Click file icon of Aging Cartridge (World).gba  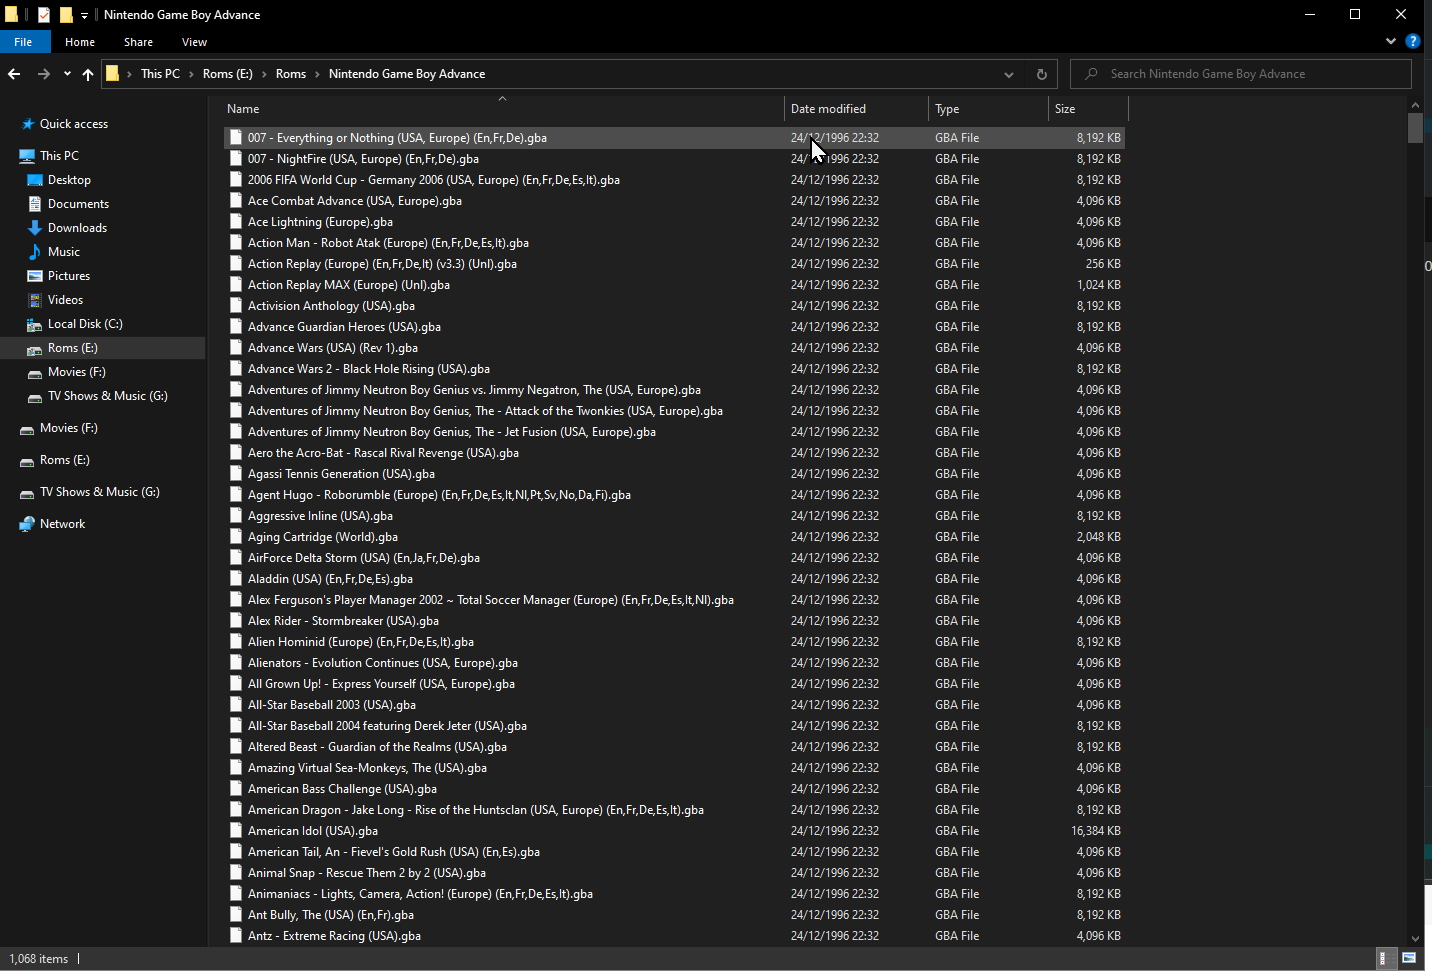(236, 537)
